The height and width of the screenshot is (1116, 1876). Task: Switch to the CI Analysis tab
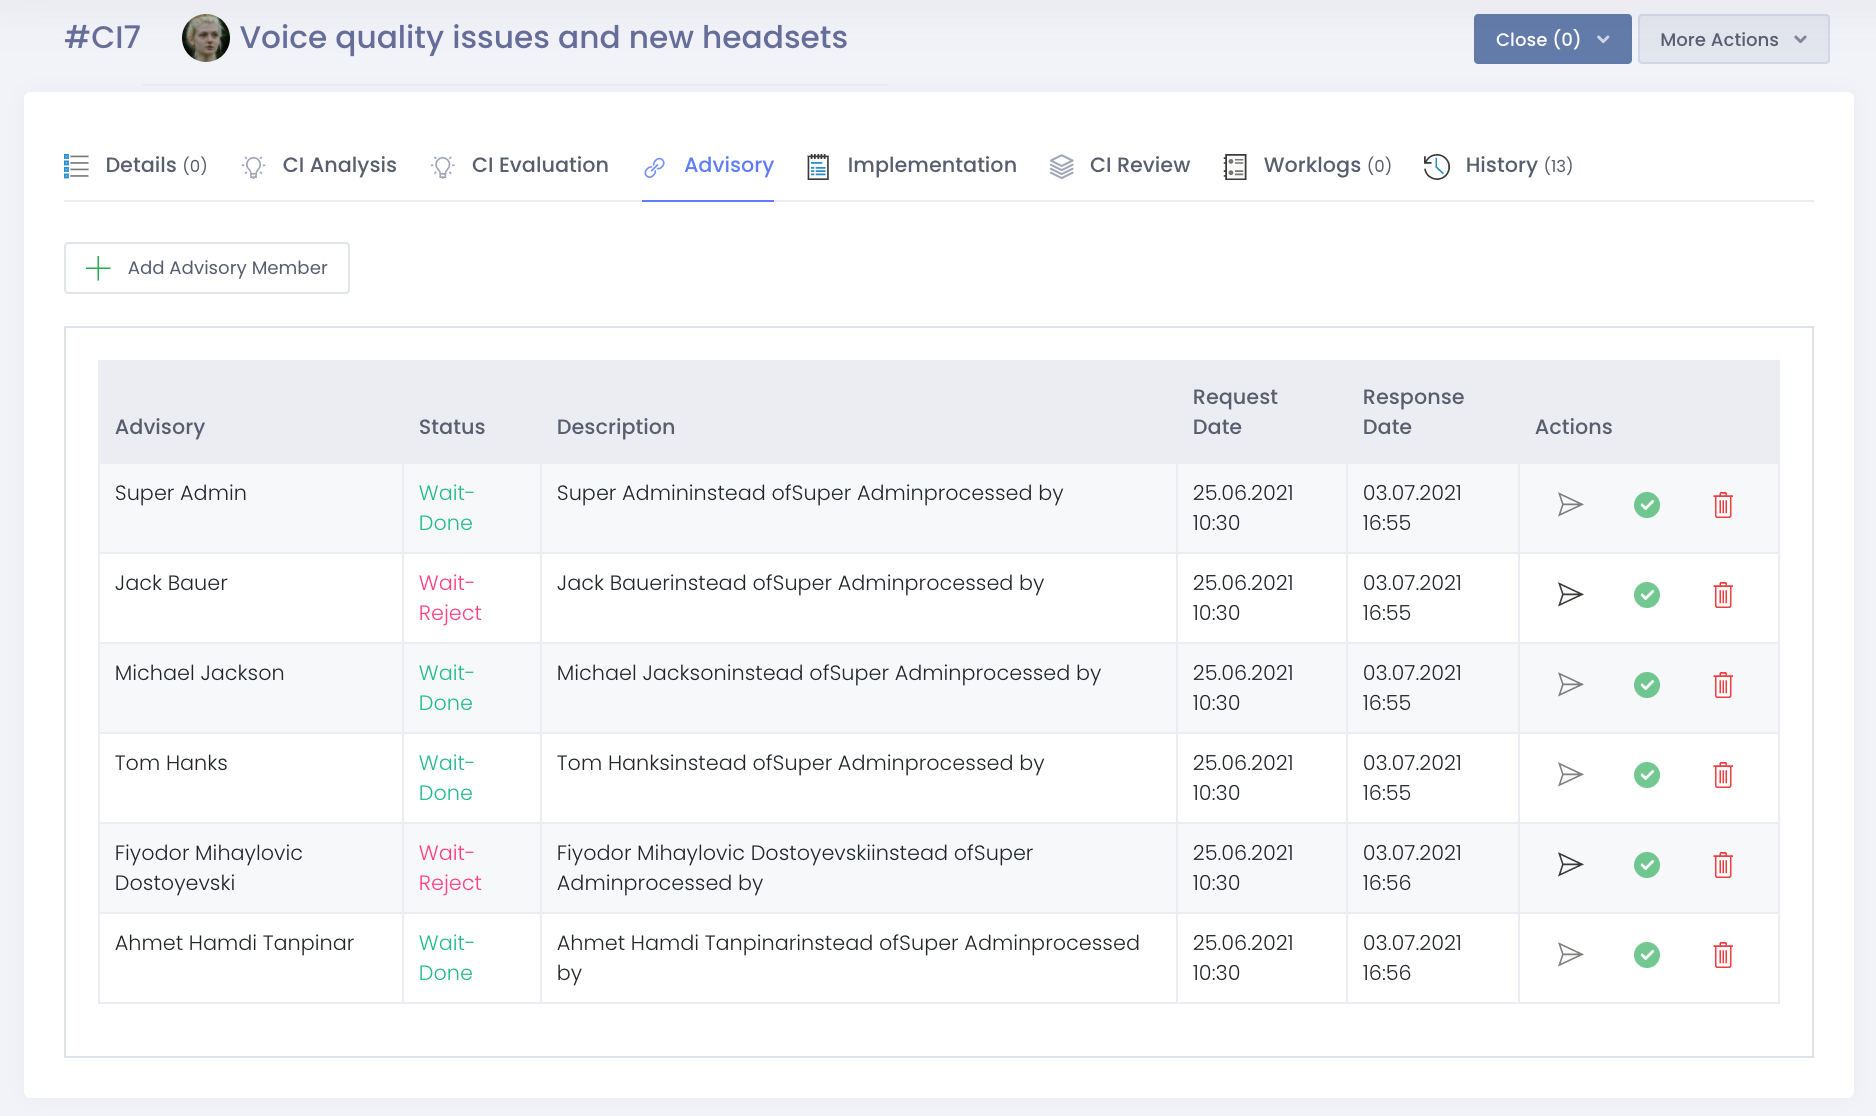(x=320, y=166)
